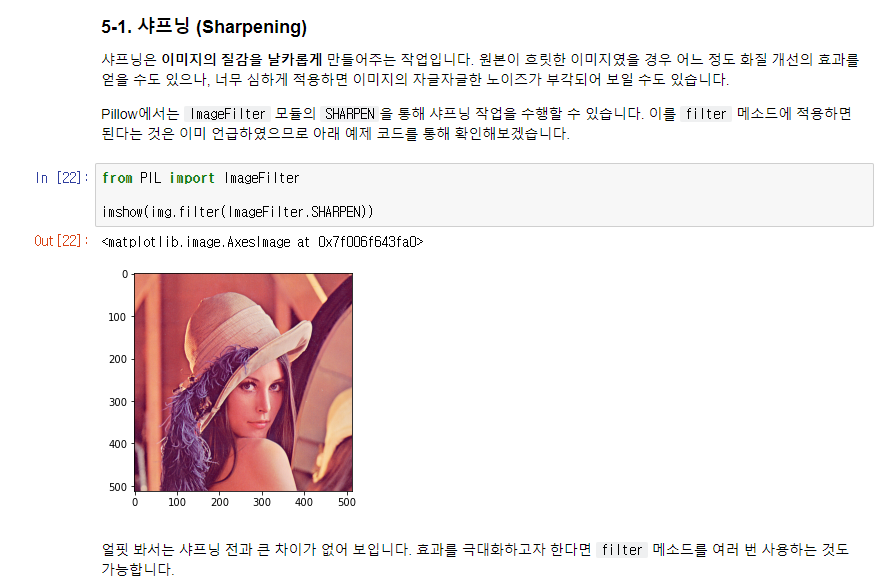Click the 5-1. 샤프닝 (Sharpening) heading
886x583 pixels.
[204, 27]
